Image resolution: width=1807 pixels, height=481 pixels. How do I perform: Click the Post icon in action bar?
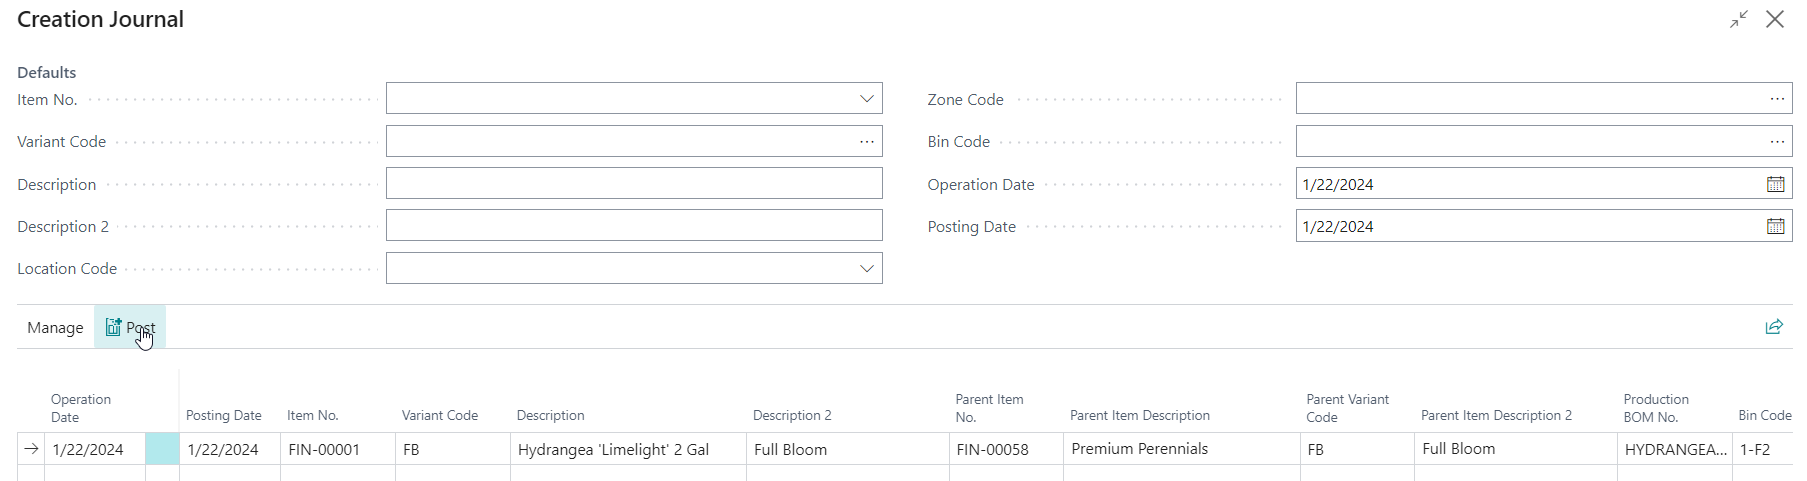point(113,327)
